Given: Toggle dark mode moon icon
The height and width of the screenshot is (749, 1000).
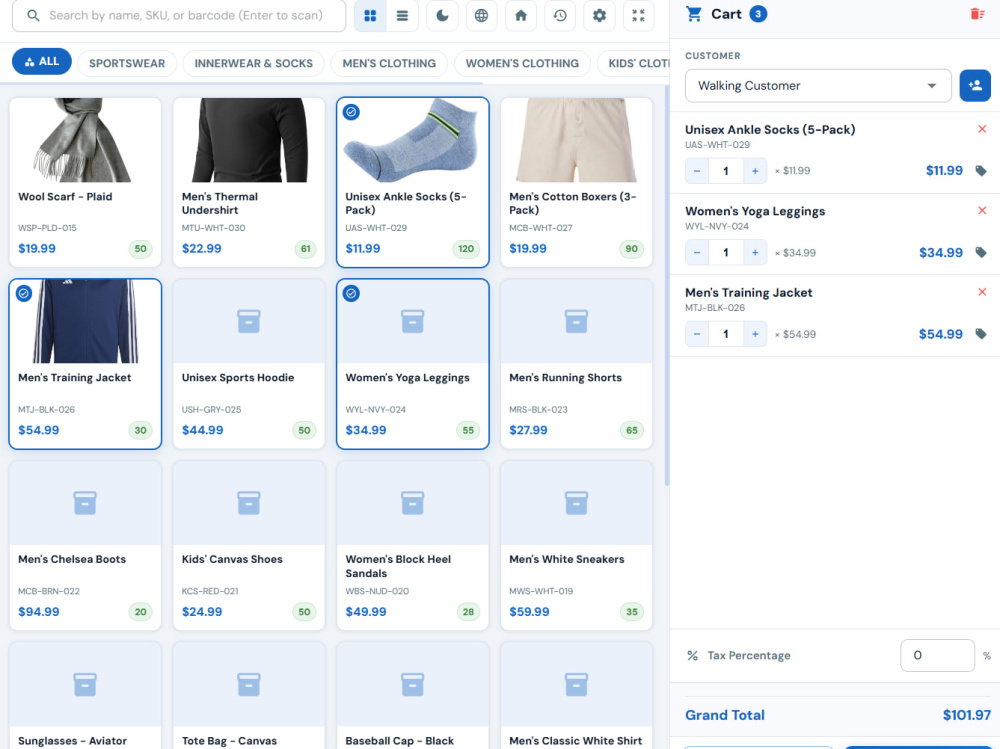Looking at the screenshot, I should click(x=442, y=15).
